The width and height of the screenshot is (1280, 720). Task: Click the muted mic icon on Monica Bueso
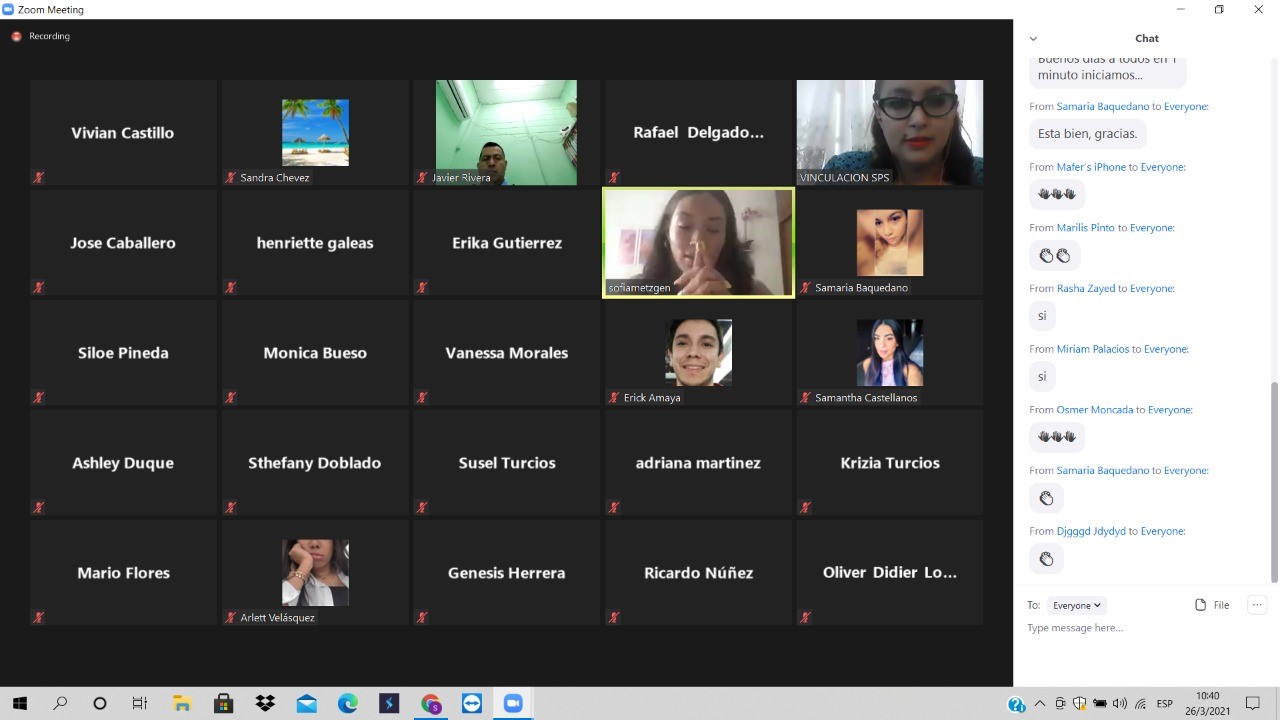[231, 398]
